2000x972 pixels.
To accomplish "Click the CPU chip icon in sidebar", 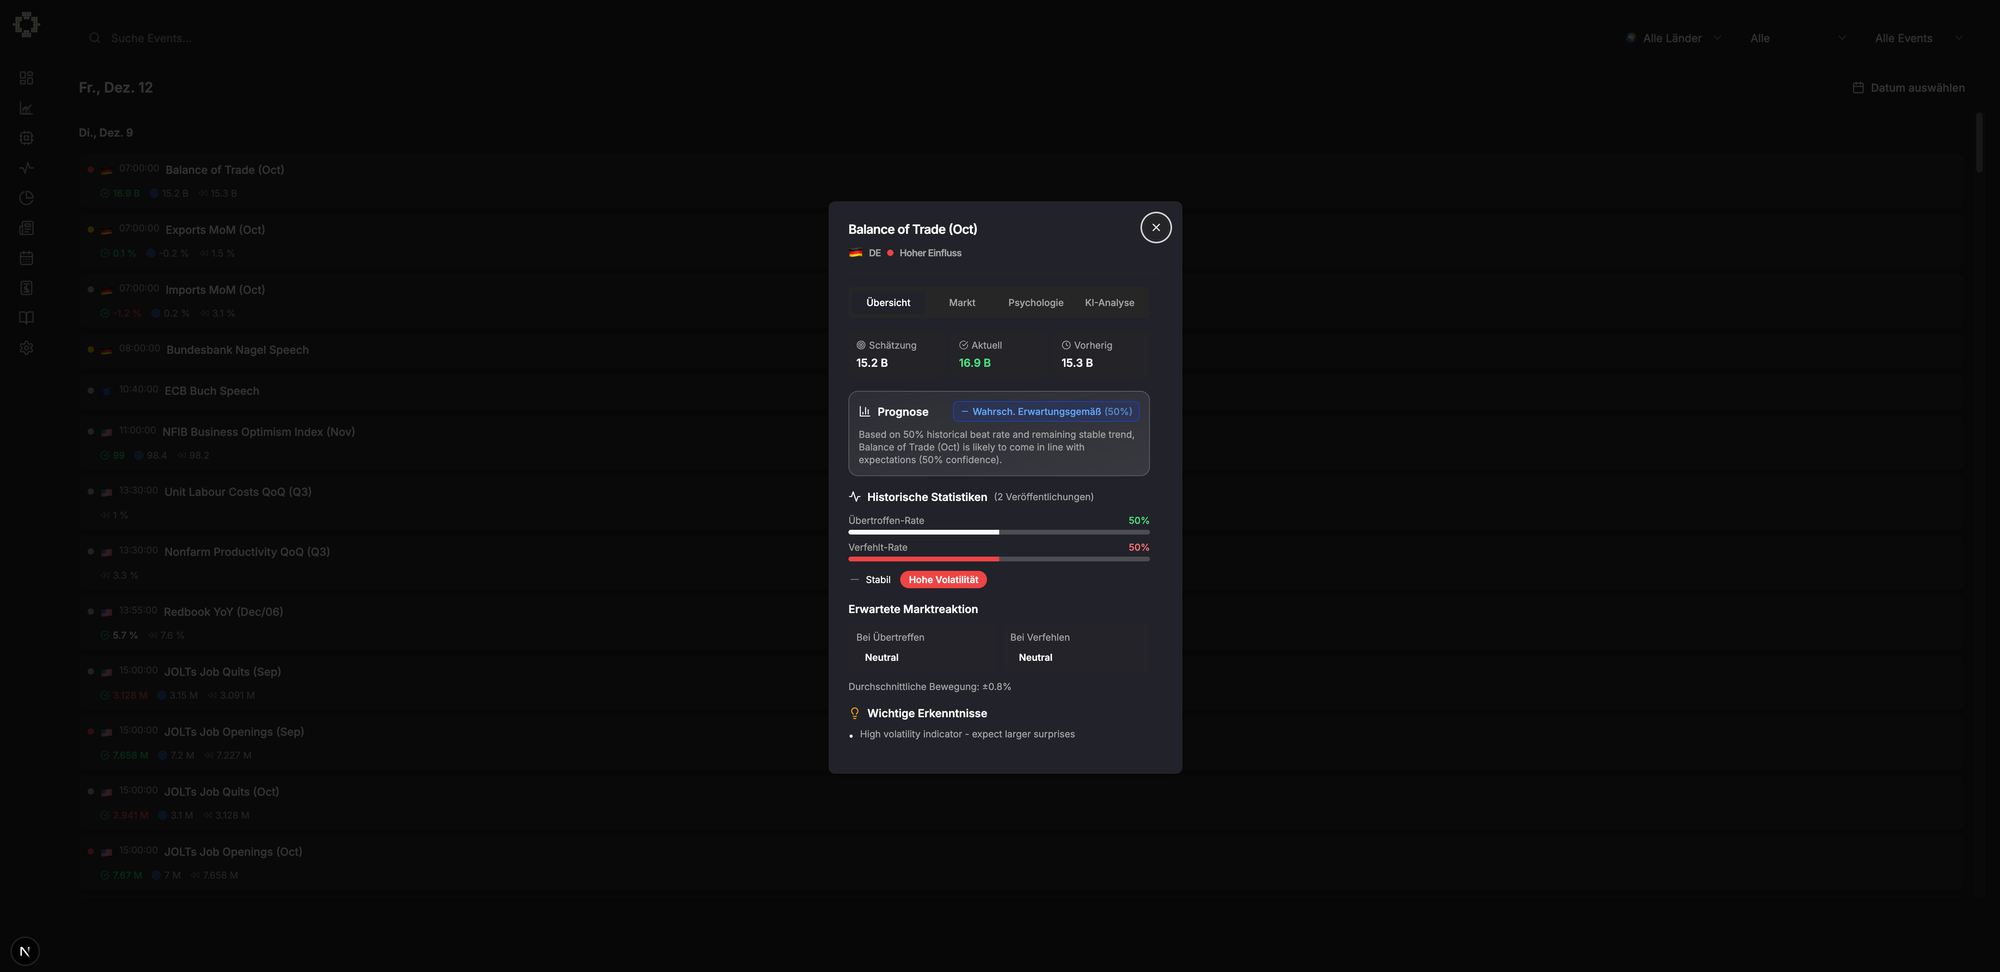I will click(26, 138).
